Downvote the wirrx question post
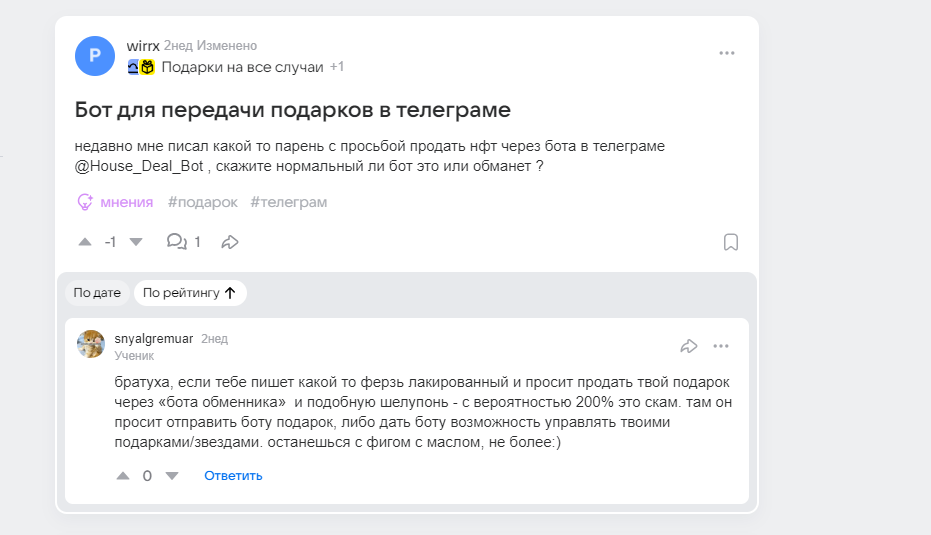Viewport: 931px width, 535px height. pyautogui.click(x=137, y=242)
